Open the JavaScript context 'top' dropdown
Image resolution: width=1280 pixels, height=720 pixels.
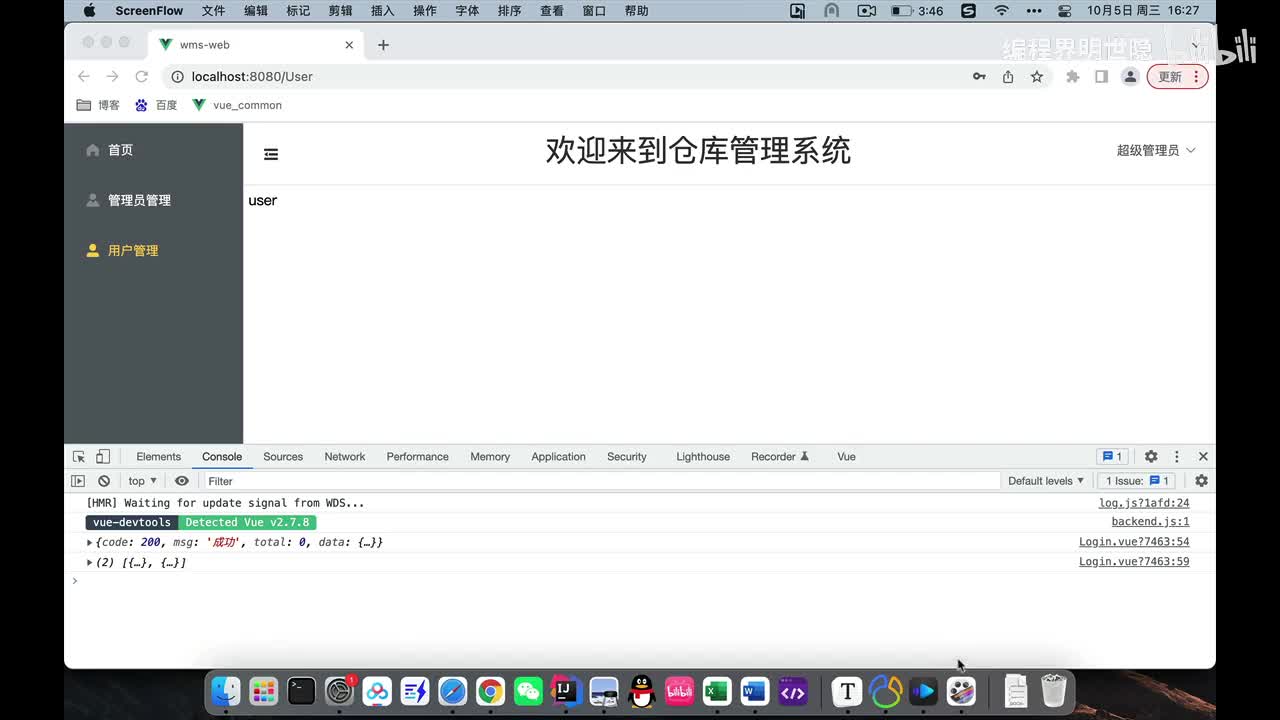pos(142,481)
